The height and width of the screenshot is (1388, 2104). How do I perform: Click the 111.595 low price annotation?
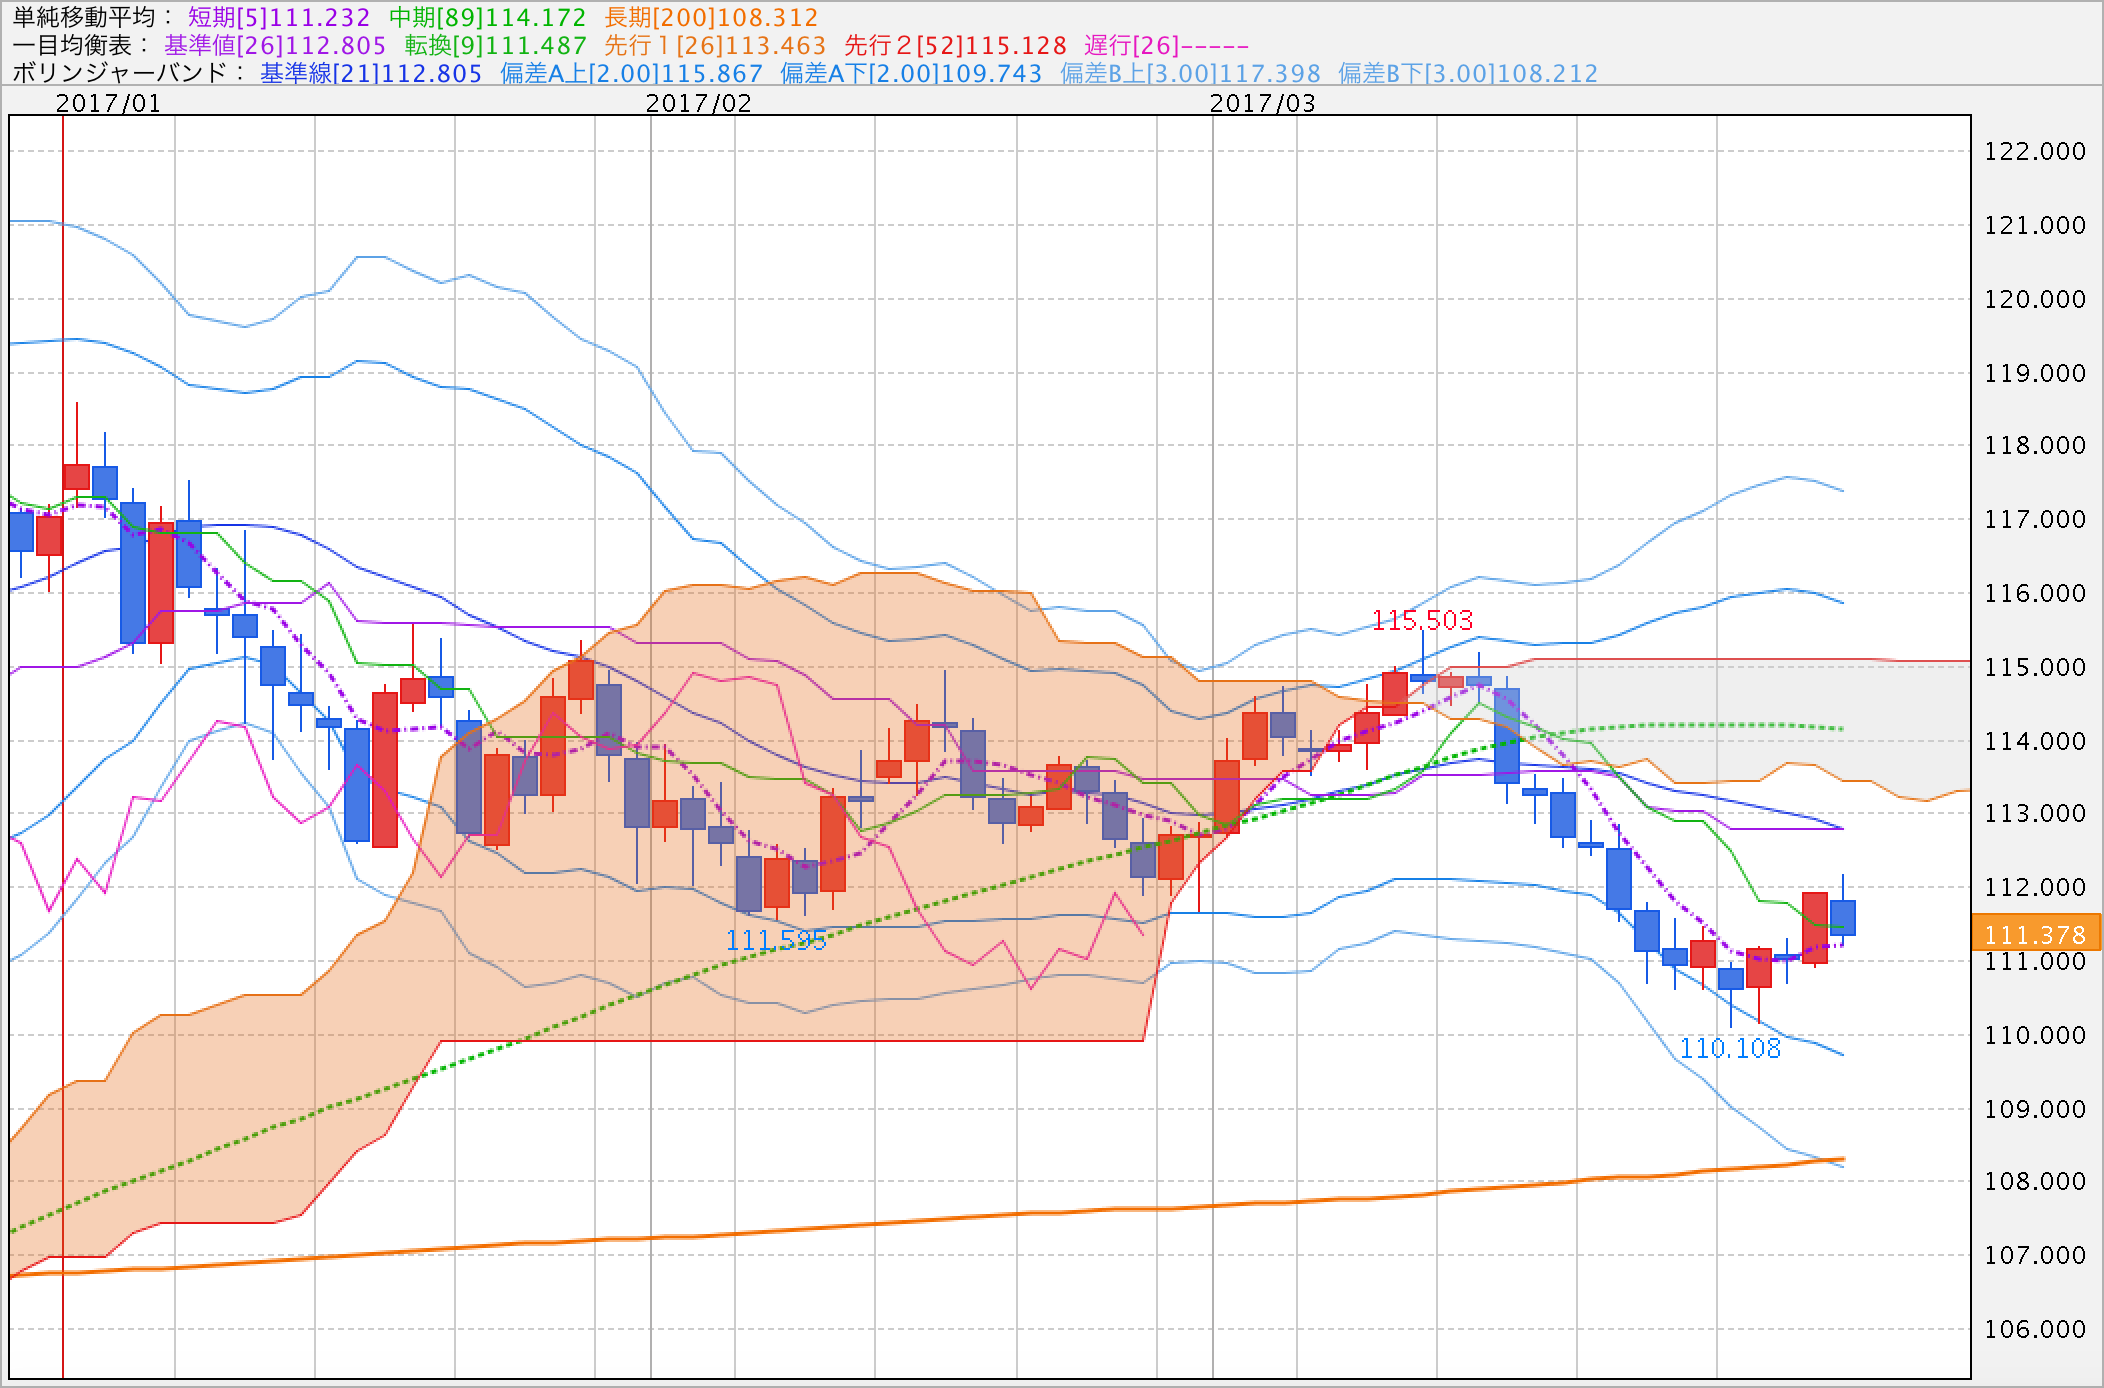tap(776, 941)
